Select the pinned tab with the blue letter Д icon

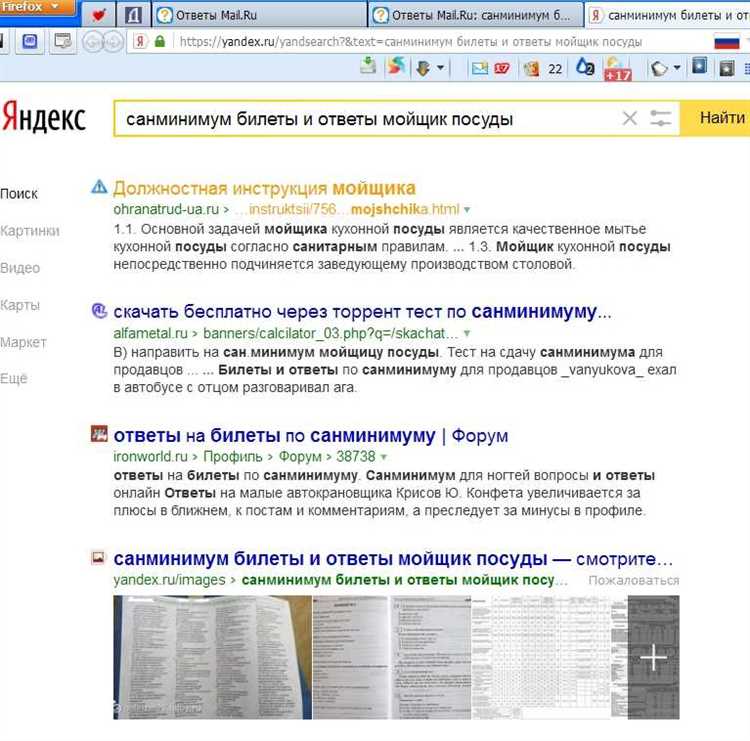(133, 15)
